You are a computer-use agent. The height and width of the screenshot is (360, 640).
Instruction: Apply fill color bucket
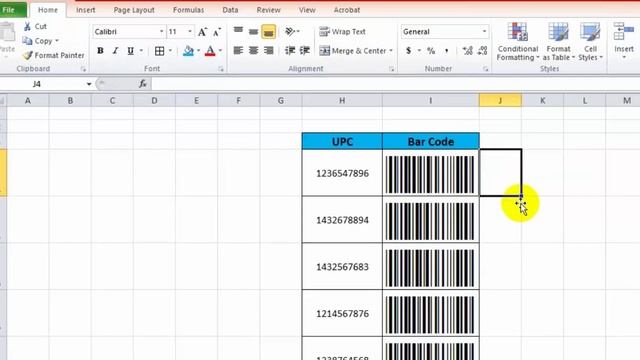[x=188, y=51]
